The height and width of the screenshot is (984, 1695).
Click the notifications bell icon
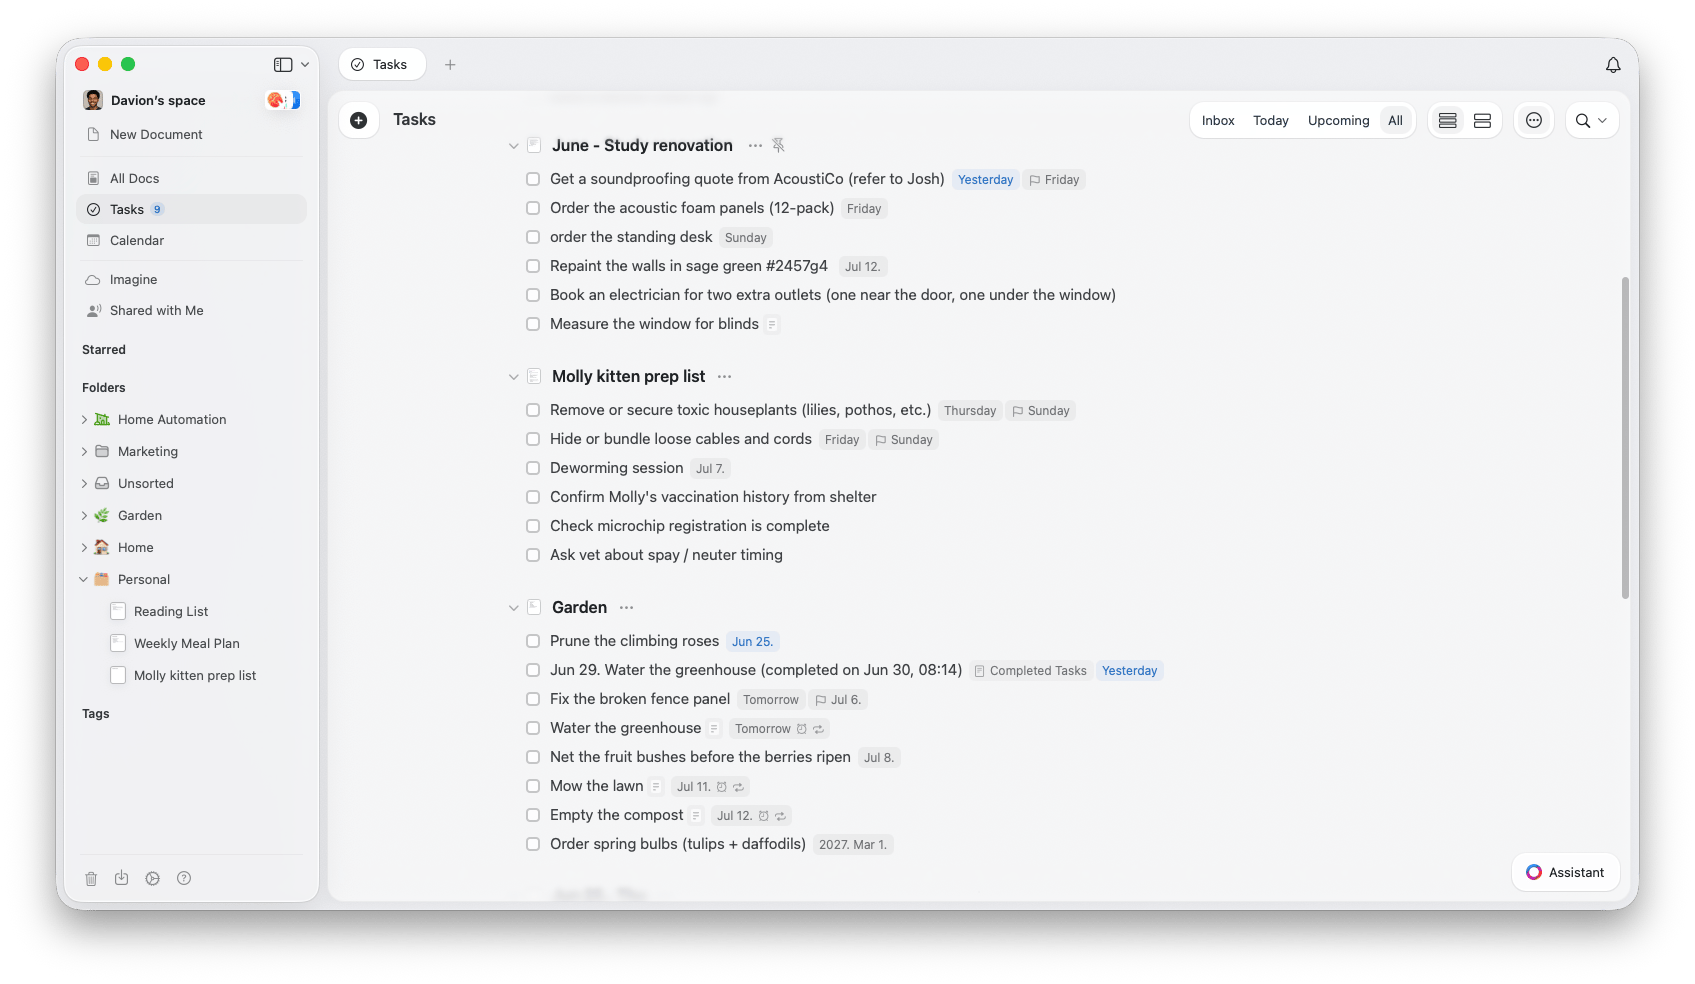1613,65
